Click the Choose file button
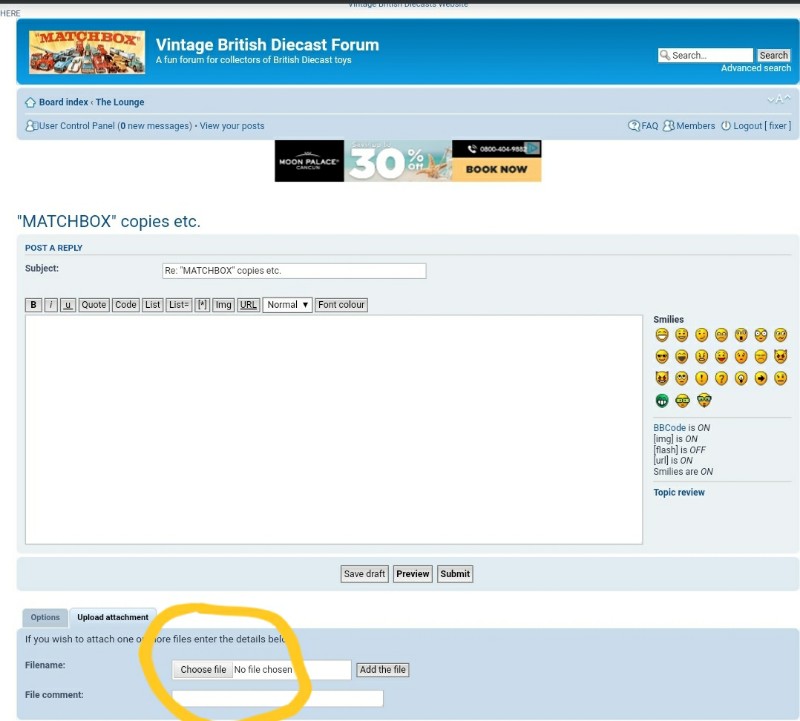 [203, 669]
